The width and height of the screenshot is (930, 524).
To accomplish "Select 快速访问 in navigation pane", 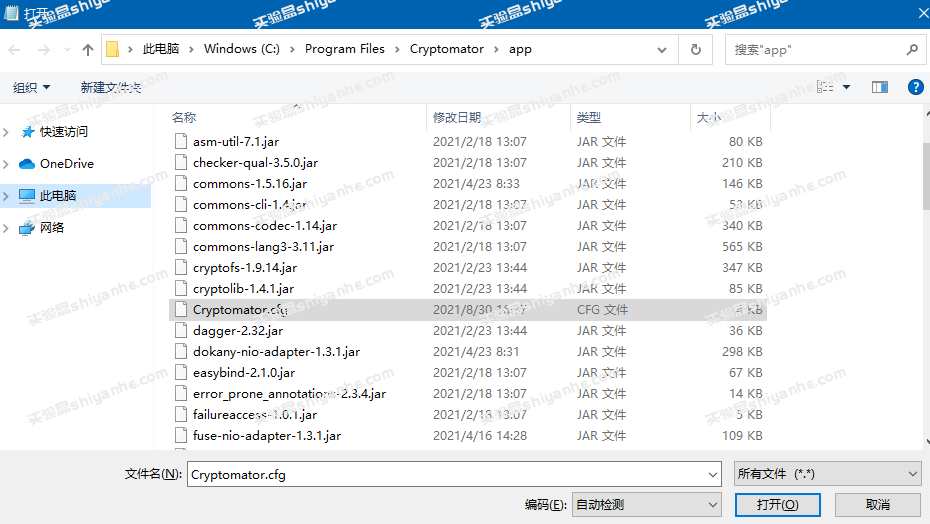I will (x=63, y=132).
